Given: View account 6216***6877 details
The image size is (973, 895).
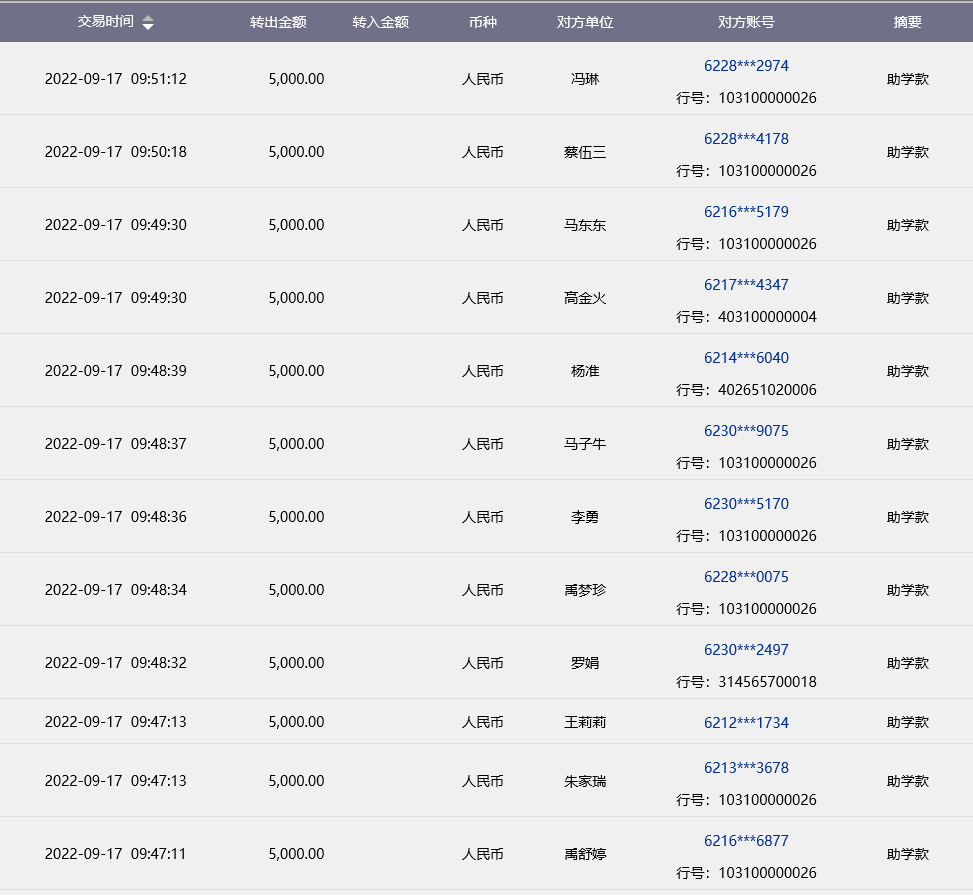Looking at the screenshot, I should tap(746, 841).
